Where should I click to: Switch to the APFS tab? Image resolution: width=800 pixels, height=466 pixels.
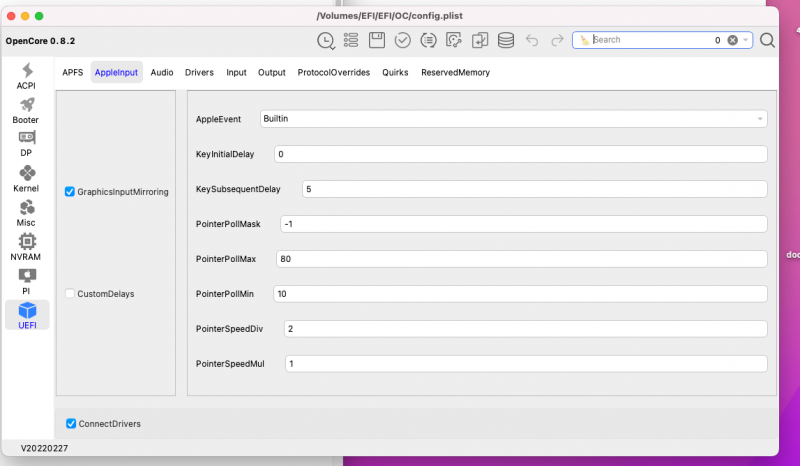[72, 72]
